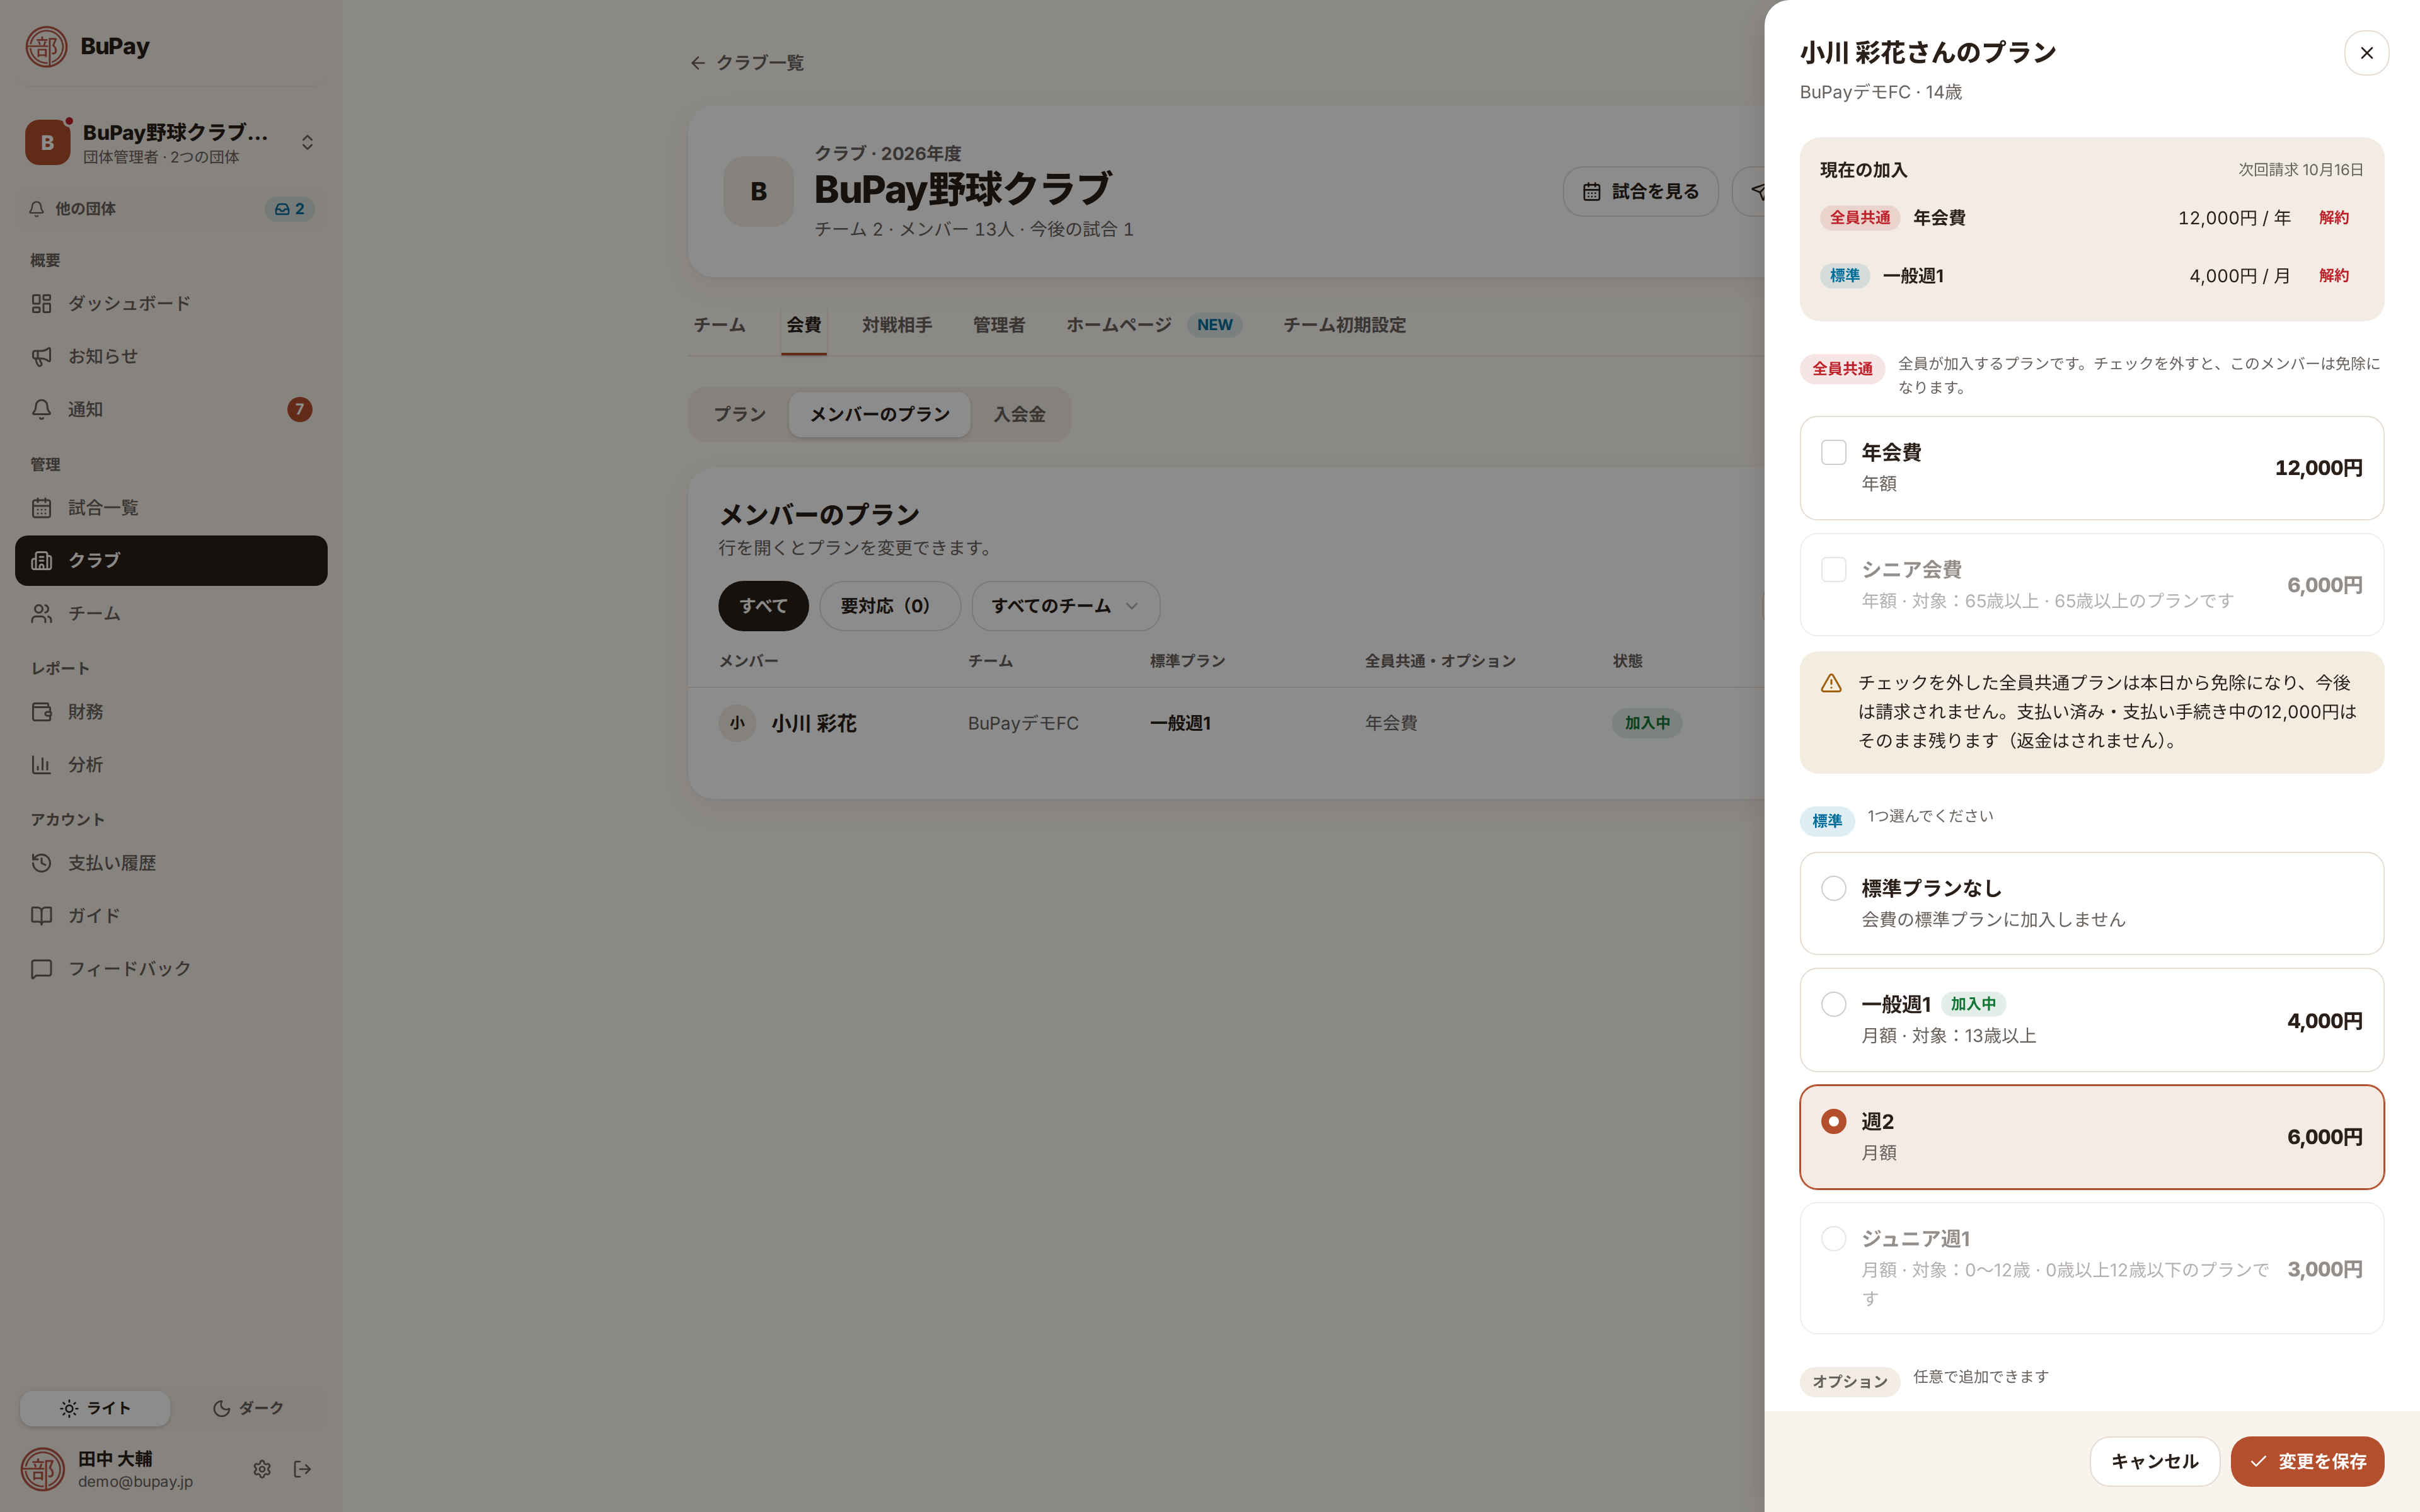Open フィードバック speech bubble icon

[41, 969]
